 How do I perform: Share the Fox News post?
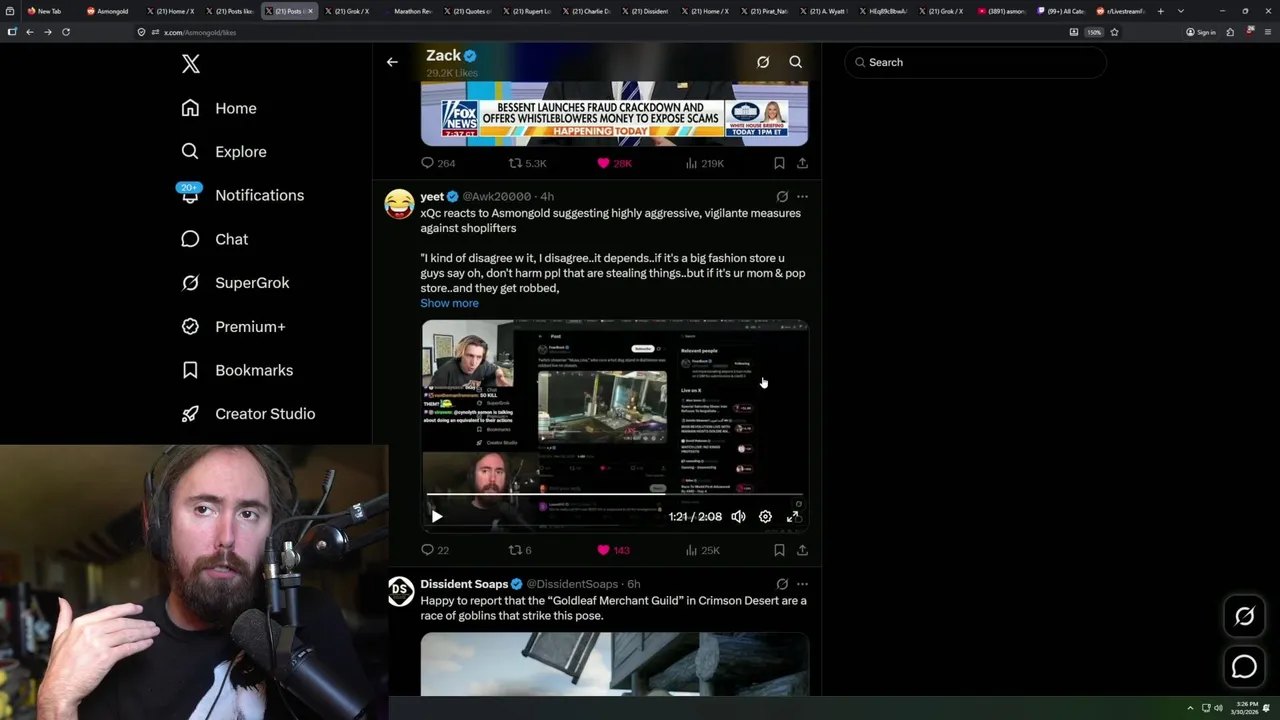pos(802,163)
